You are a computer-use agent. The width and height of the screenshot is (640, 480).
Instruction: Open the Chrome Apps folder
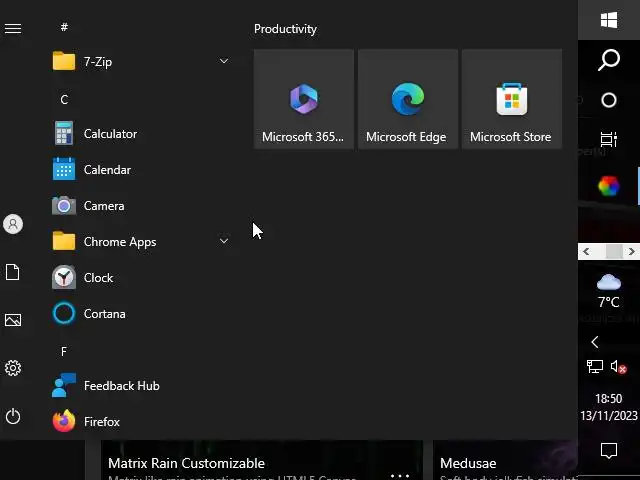[141, 241]
